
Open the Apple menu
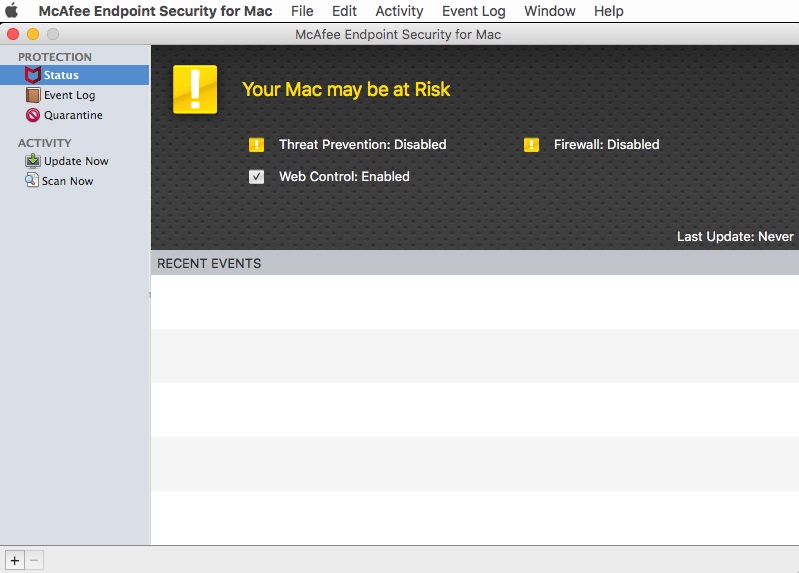tap(12, 11)
